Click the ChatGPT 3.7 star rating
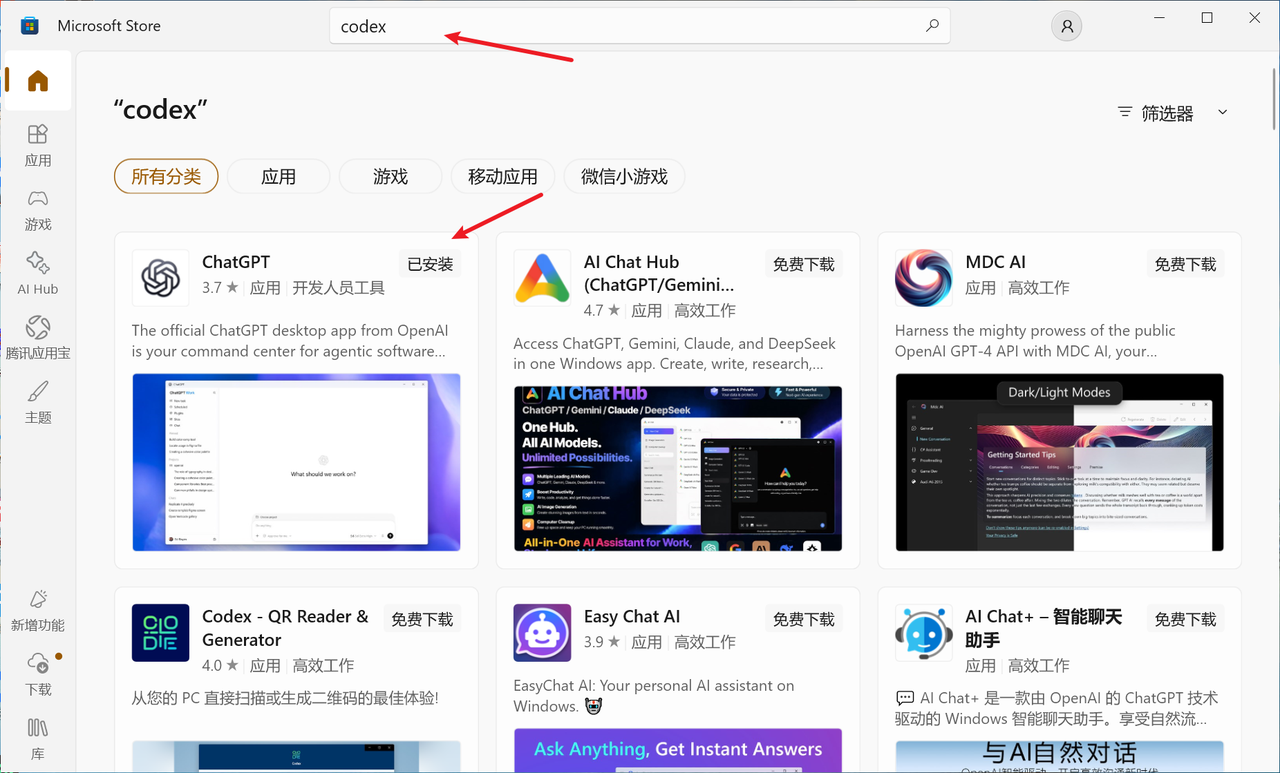 click(220, 287)
